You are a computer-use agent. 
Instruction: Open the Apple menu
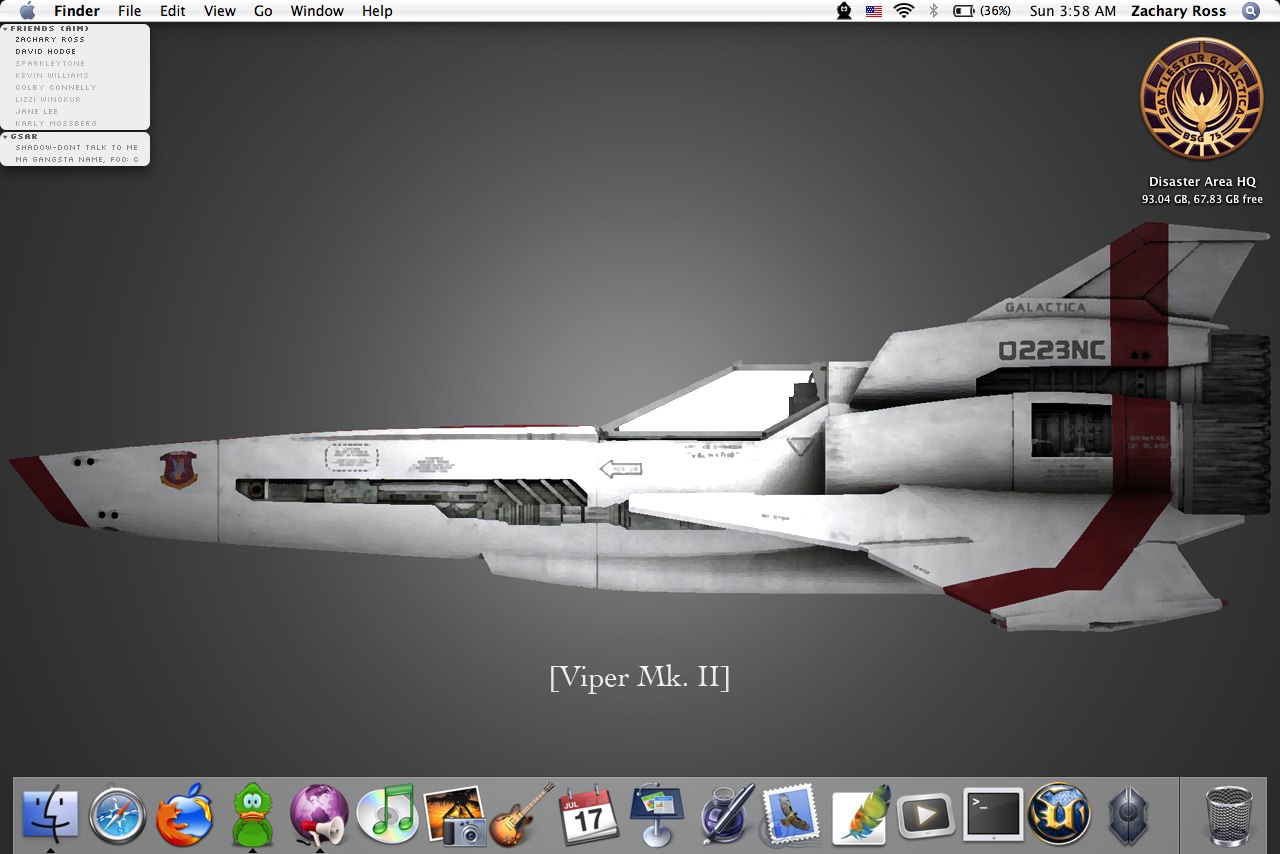coord(27,11)
